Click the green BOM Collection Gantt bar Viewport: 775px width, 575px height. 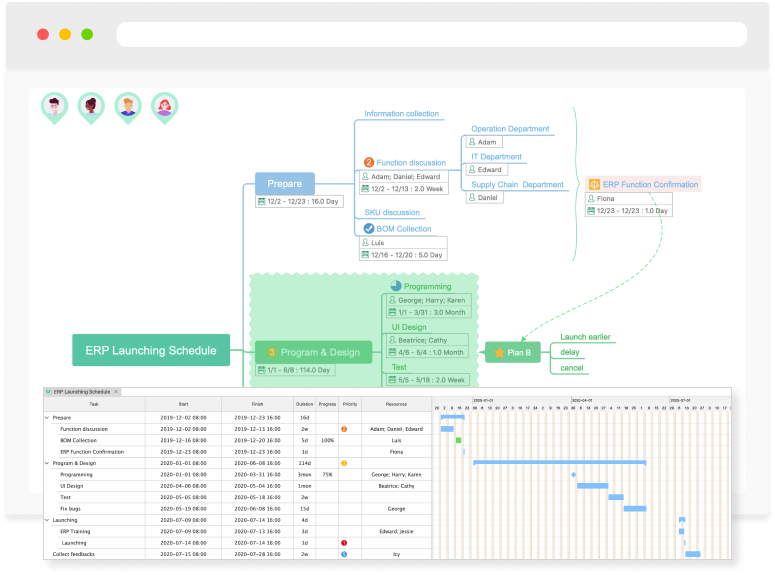click(x=458, y=440)
